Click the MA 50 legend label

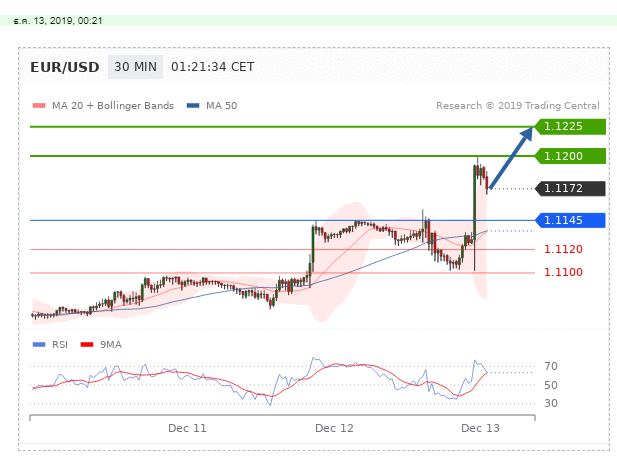click(222, 105)
